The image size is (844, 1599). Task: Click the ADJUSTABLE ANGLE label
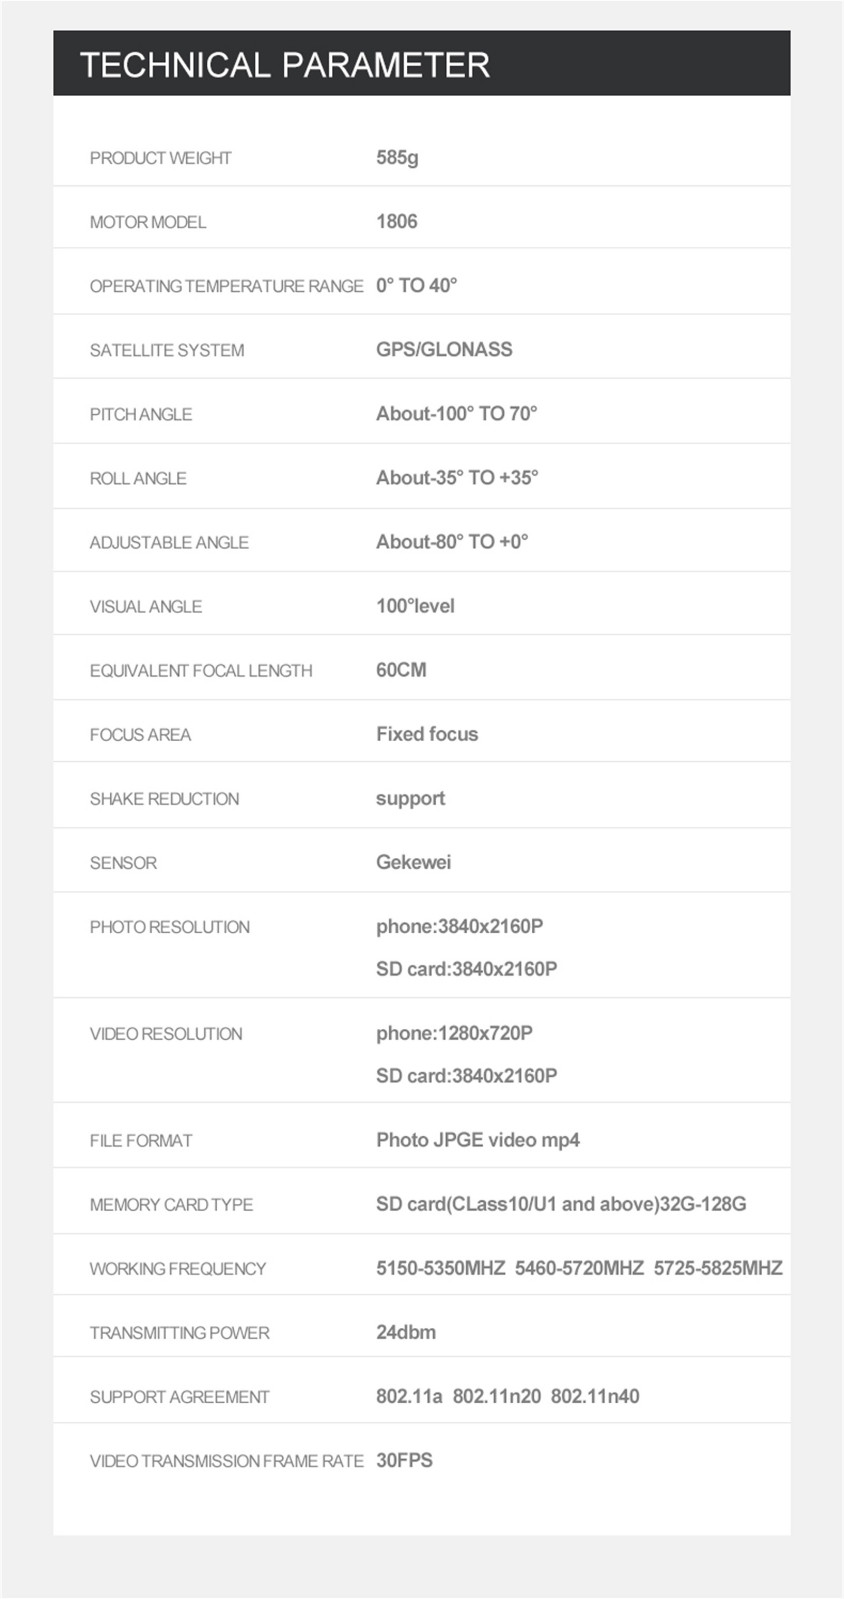[169, 542]
